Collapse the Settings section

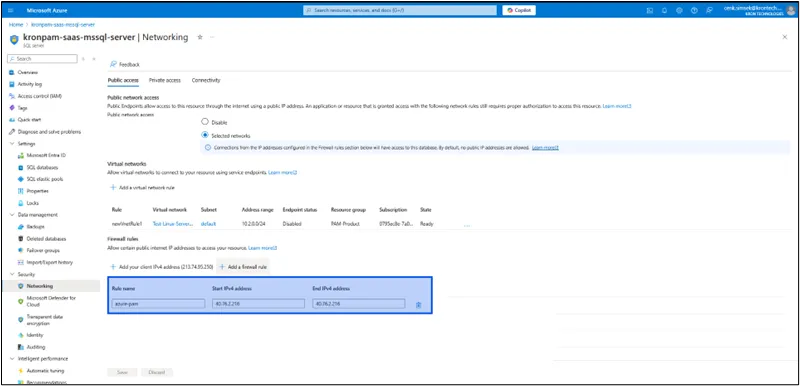[x=12, y=144]
